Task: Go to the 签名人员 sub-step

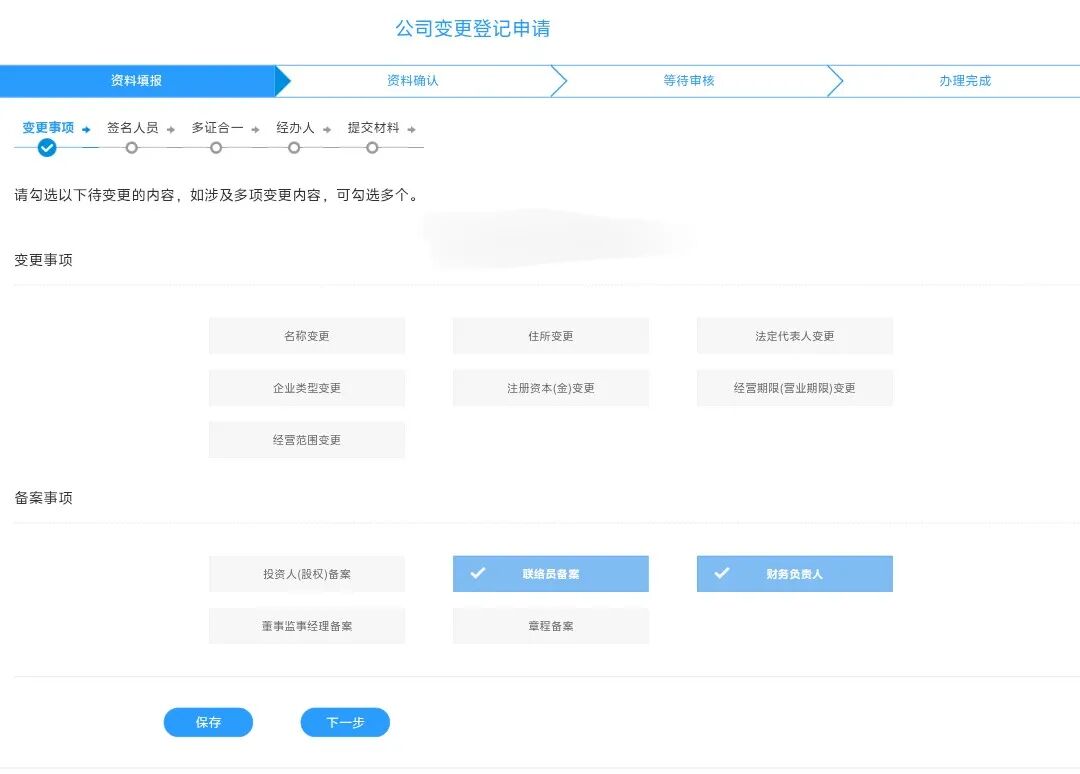Action: pos(132,127)
